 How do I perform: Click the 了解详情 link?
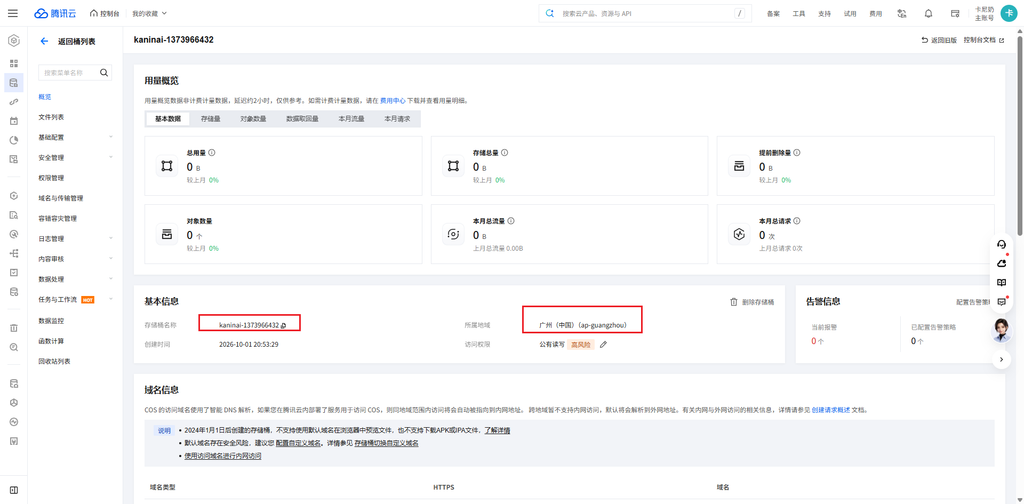(x=497, y=430)
